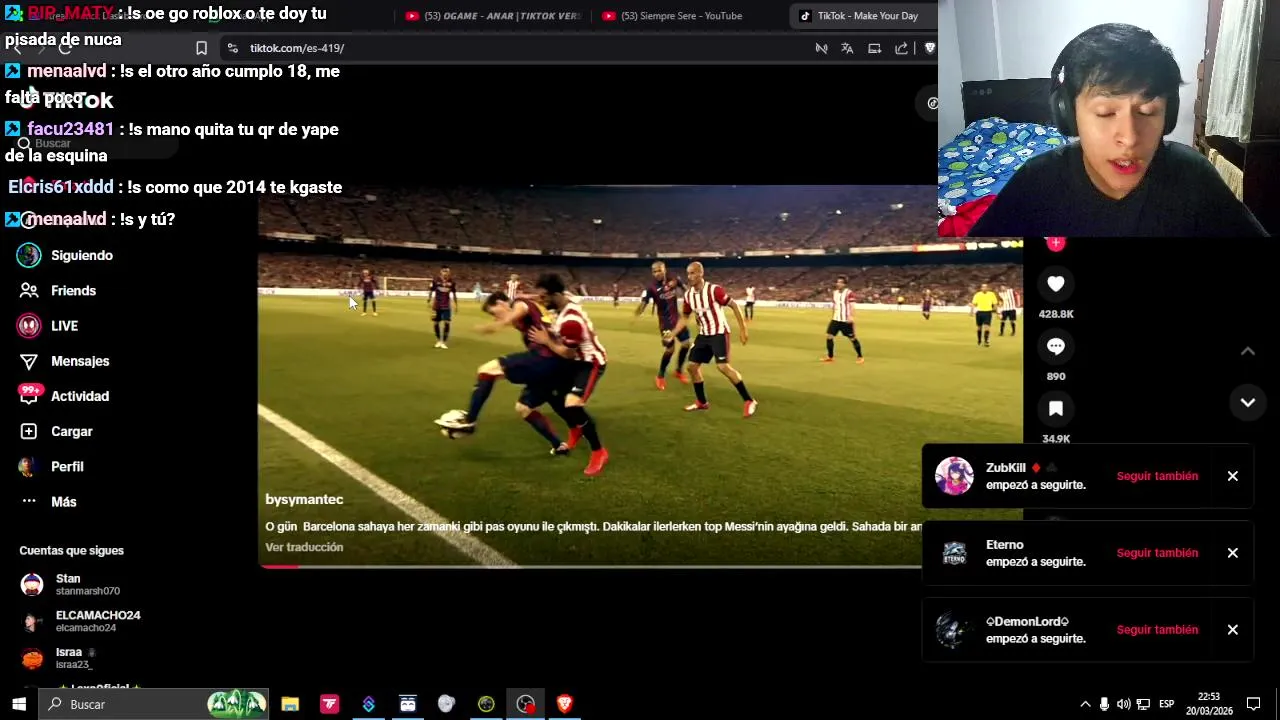Click the LIVE icon in sidebar
This screenshot has height=720, width=1280.
pos(29,325)
